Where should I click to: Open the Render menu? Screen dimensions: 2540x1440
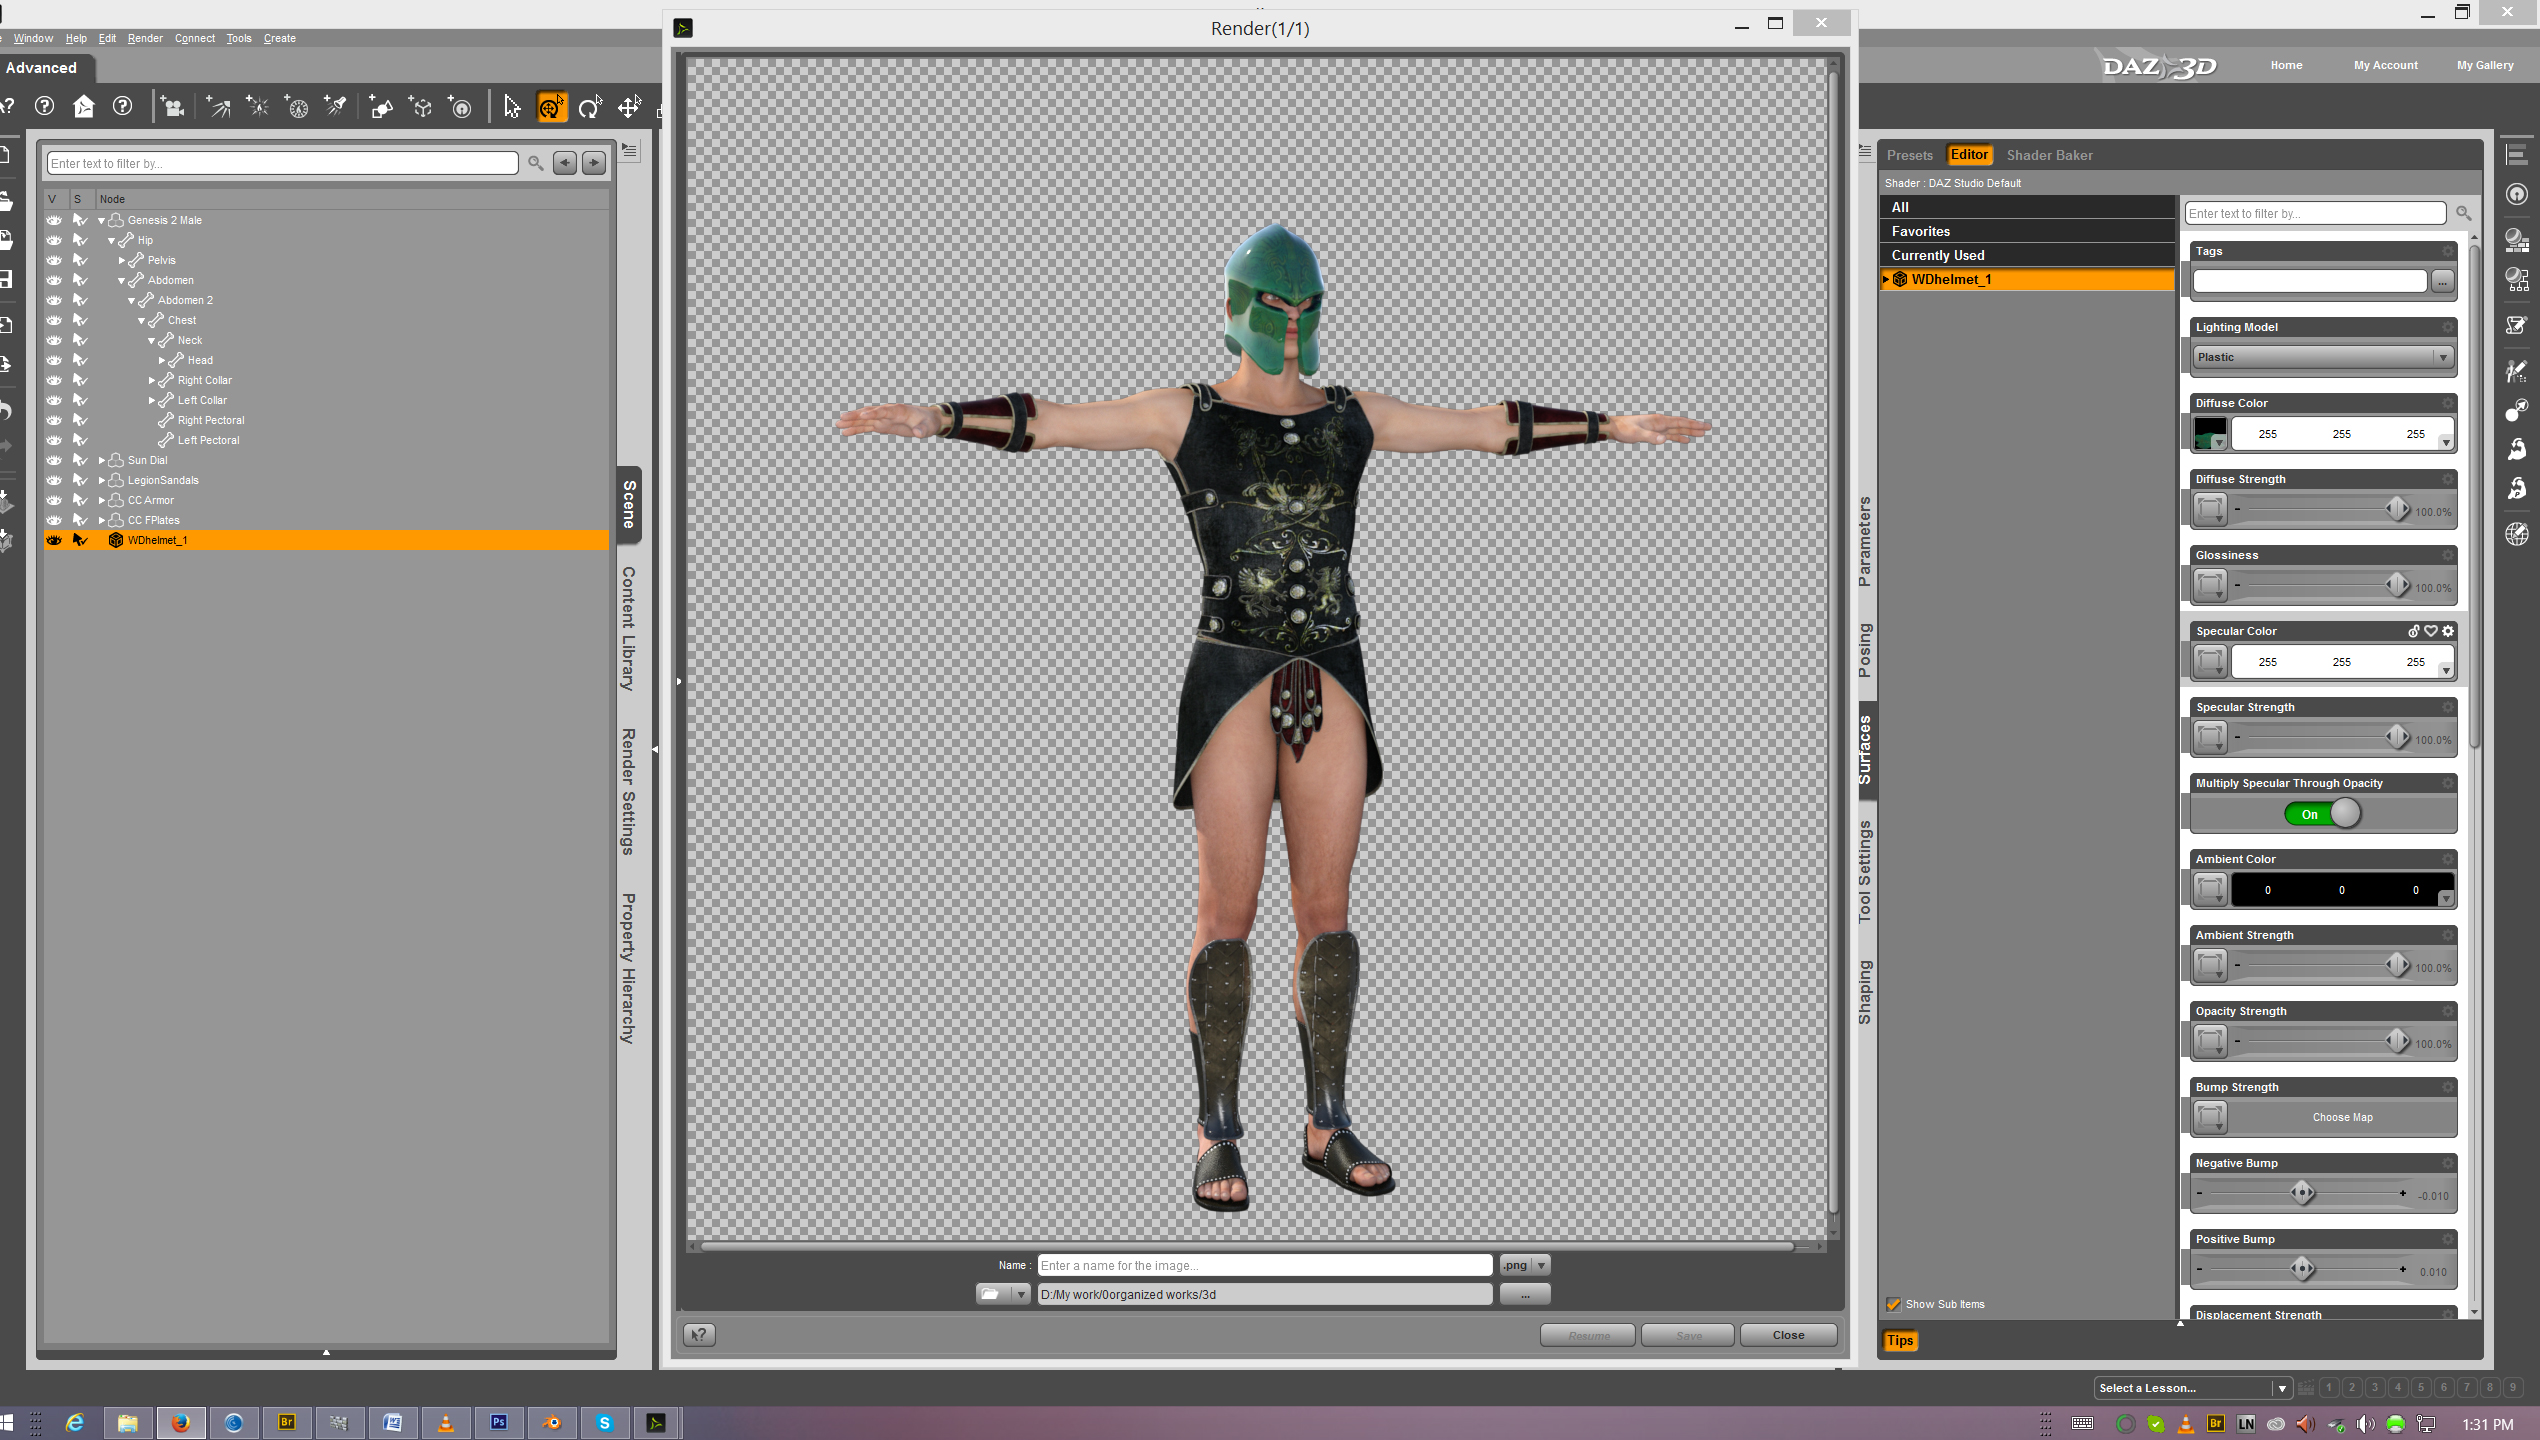[144, 38]
